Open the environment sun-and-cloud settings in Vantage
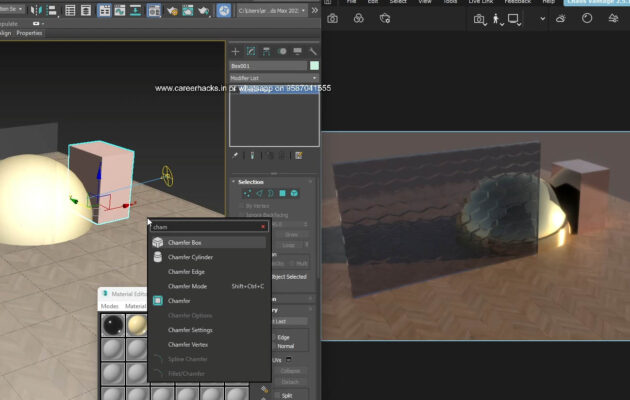This screenshot has width=630, height=400. [x=561, y=19]
